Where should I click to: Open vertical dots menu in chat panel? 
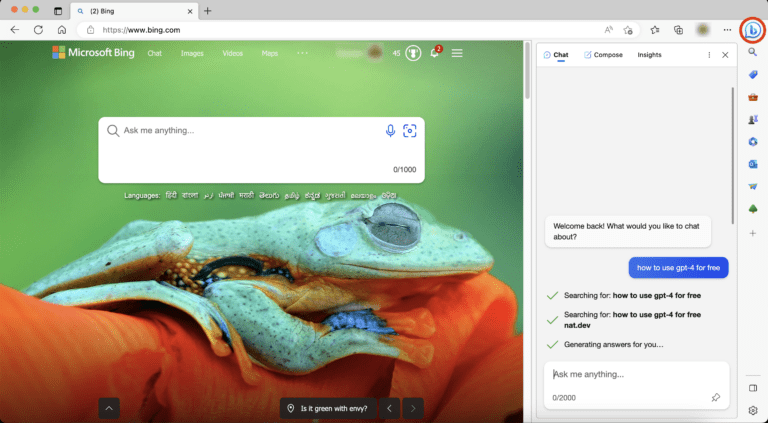pos(709,55)
